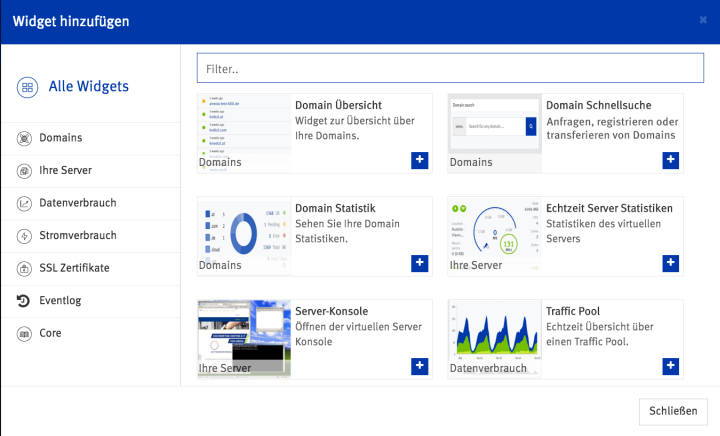The width and height of the screenshot is (720, 436).
Task: Click the Traffic Pool graph thumbnail
Action: click(495, 334)
